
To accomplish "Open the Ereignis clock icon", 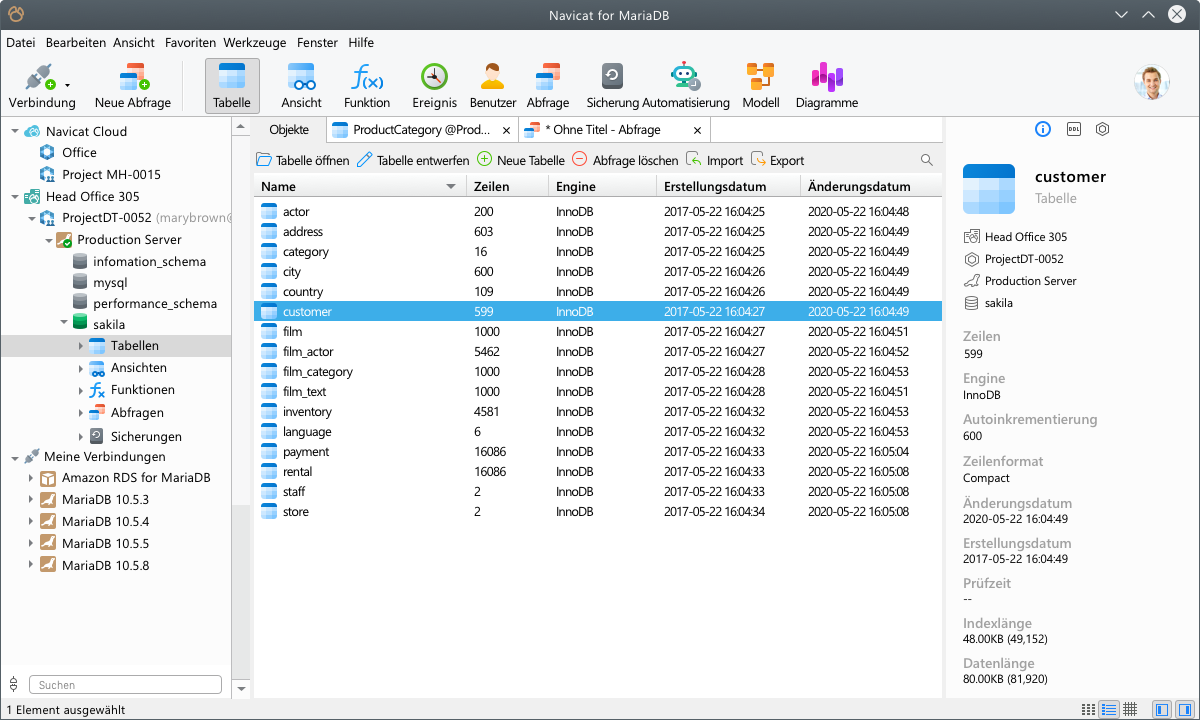I will coord(434,86).
